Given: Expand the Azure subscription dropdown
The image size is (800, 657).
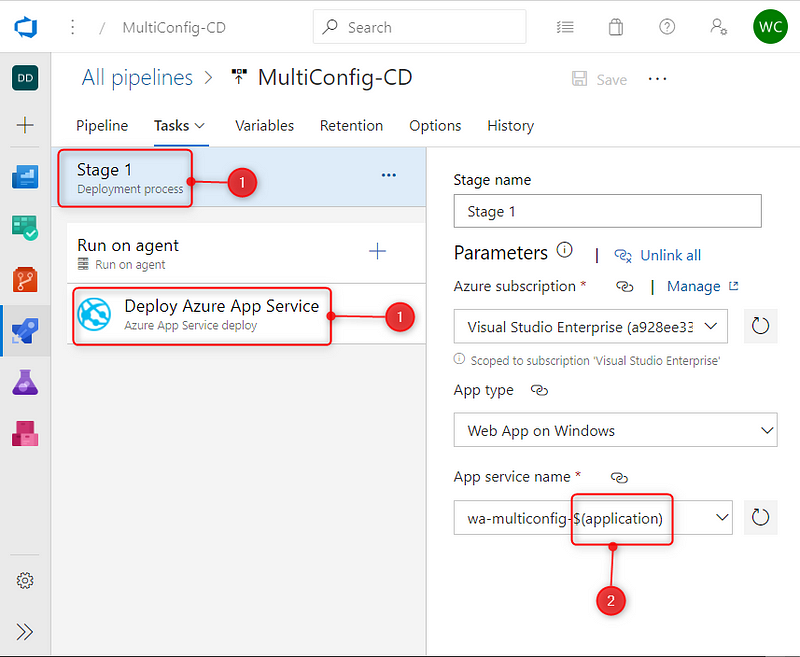Looking at the screenshot, I should pos(711,326).
